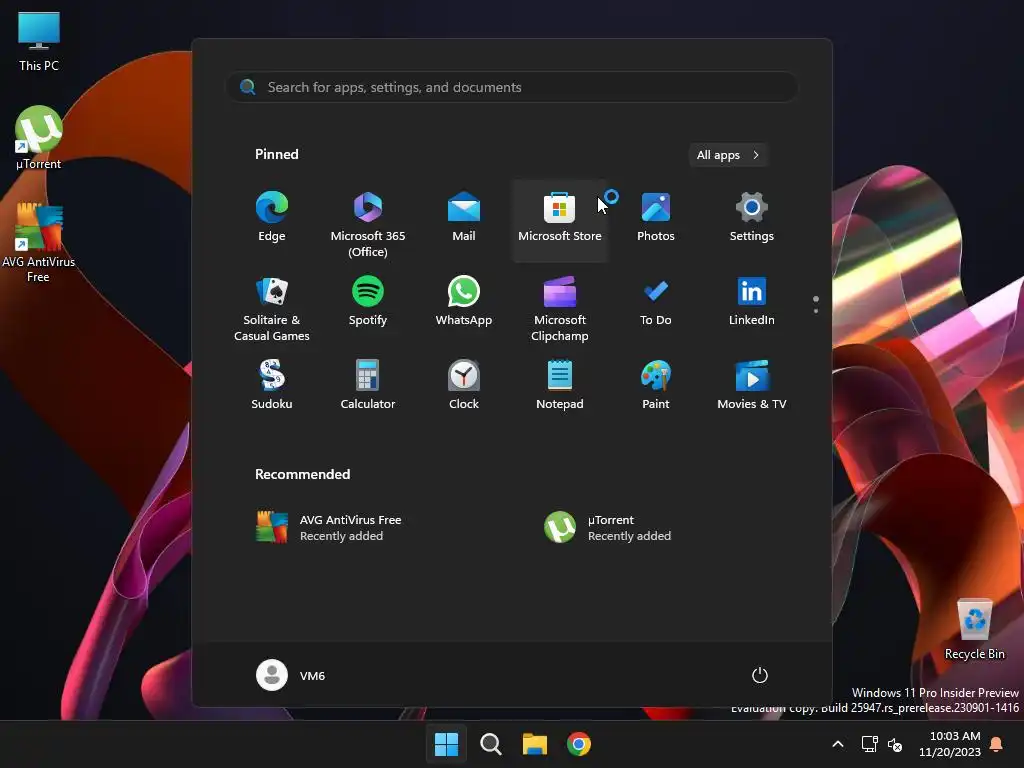Select This PC desktop icon

coord(39,42)
